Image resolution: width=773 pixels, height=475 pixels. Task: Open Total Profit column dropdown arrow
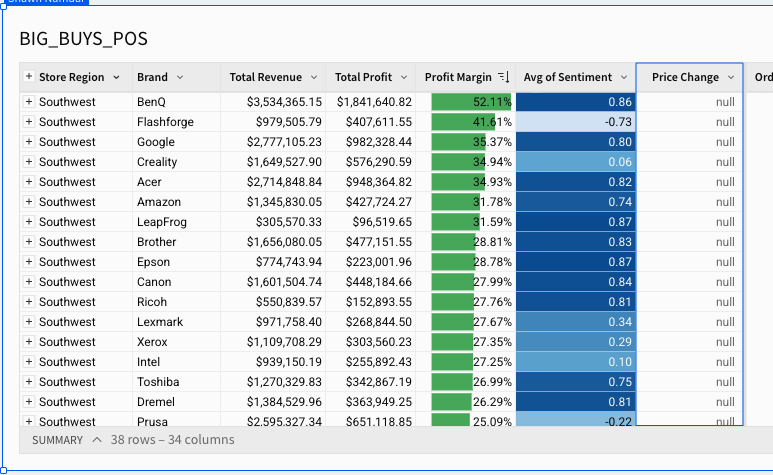[x=404, y=77]
